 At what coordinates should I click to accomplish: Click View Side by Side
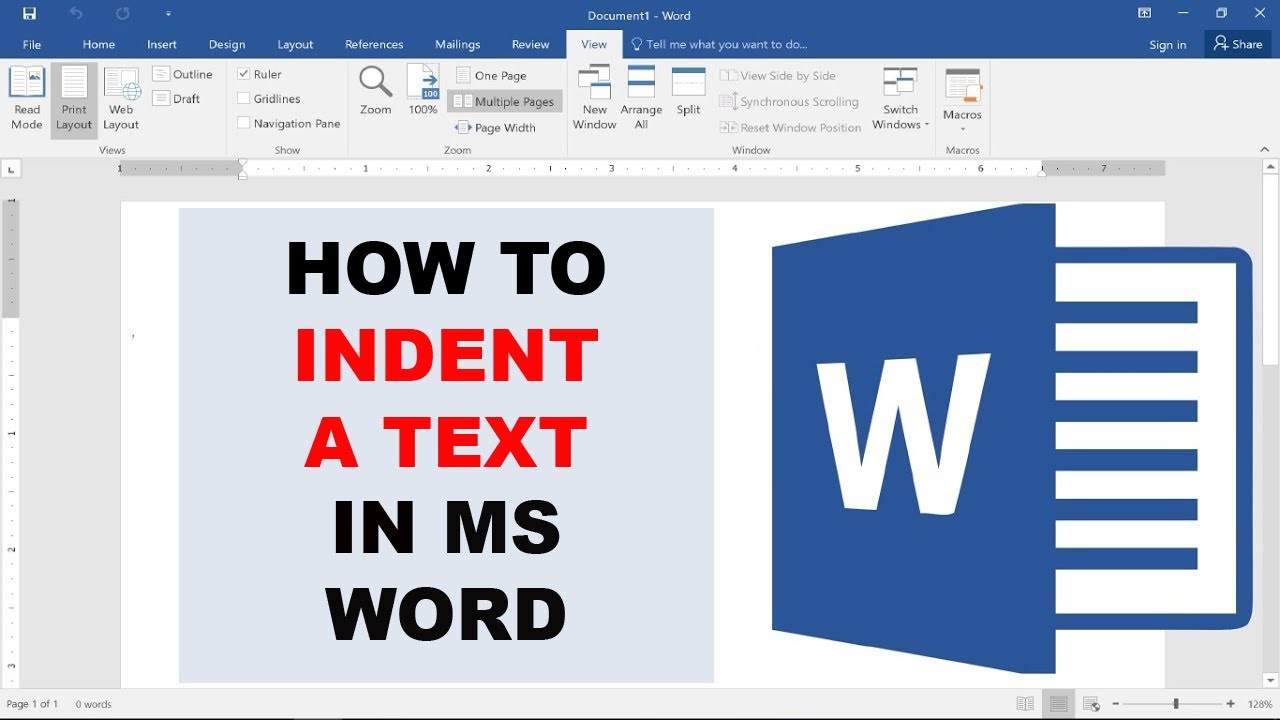[x=778, y=75]
